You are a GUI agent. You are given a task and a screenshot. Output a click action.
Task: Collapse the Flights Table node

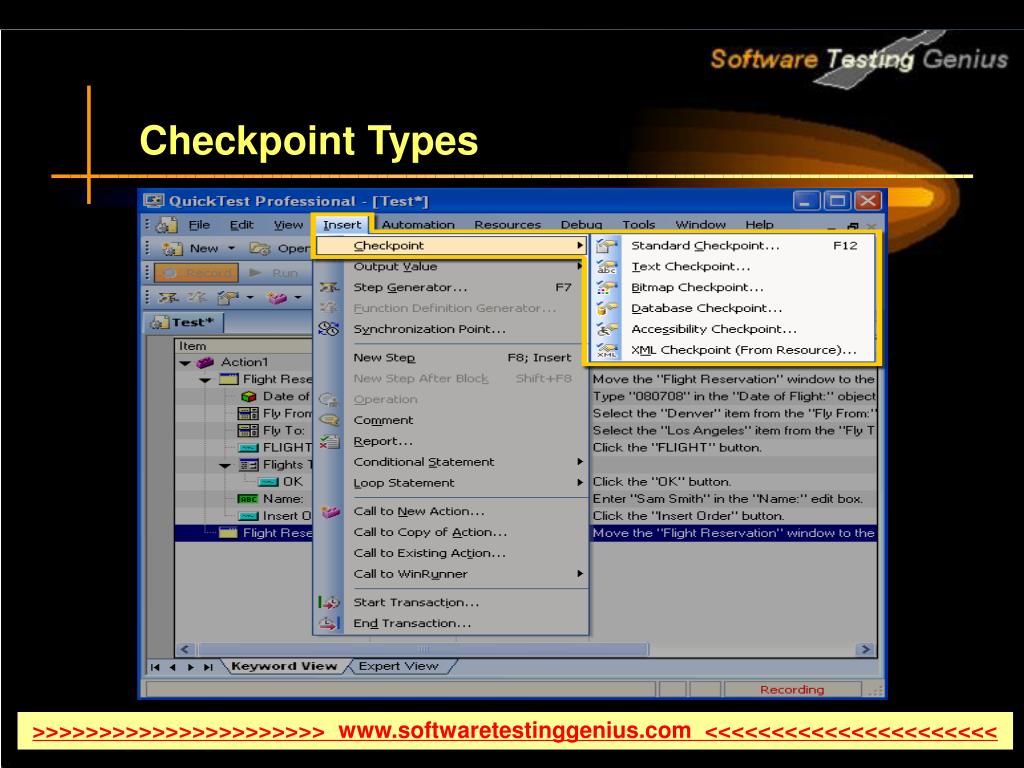(225, 465)
